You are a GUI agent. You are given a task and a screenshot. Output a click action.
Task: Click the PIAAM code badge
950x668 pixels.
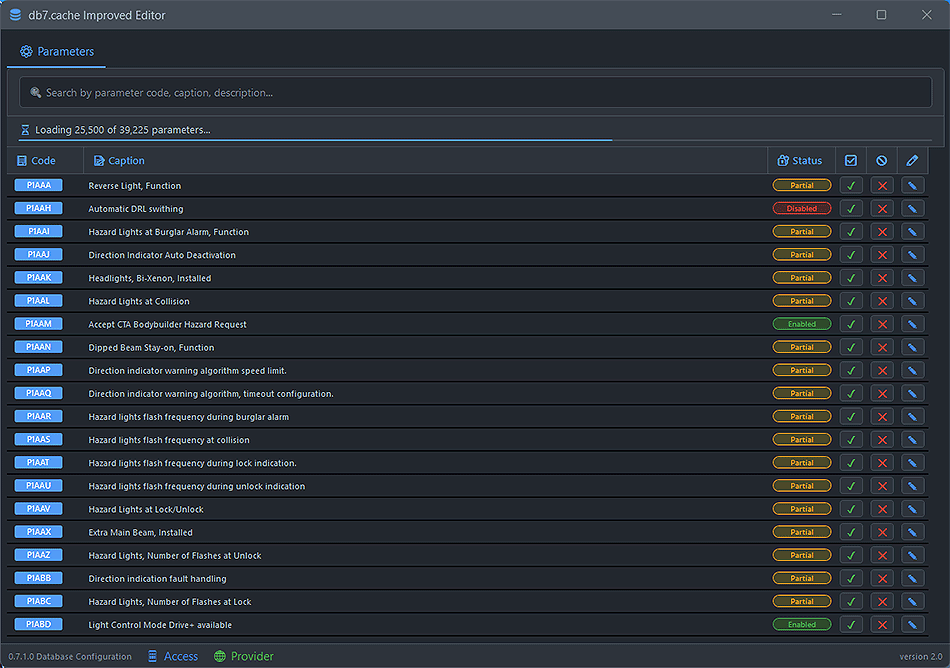point(39,324)
